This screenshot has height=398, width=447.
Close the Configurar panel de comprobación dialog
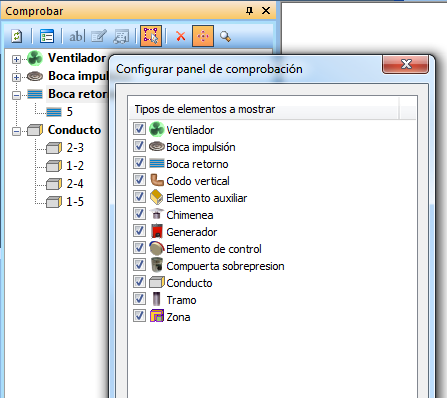click(x=405, y=64)
